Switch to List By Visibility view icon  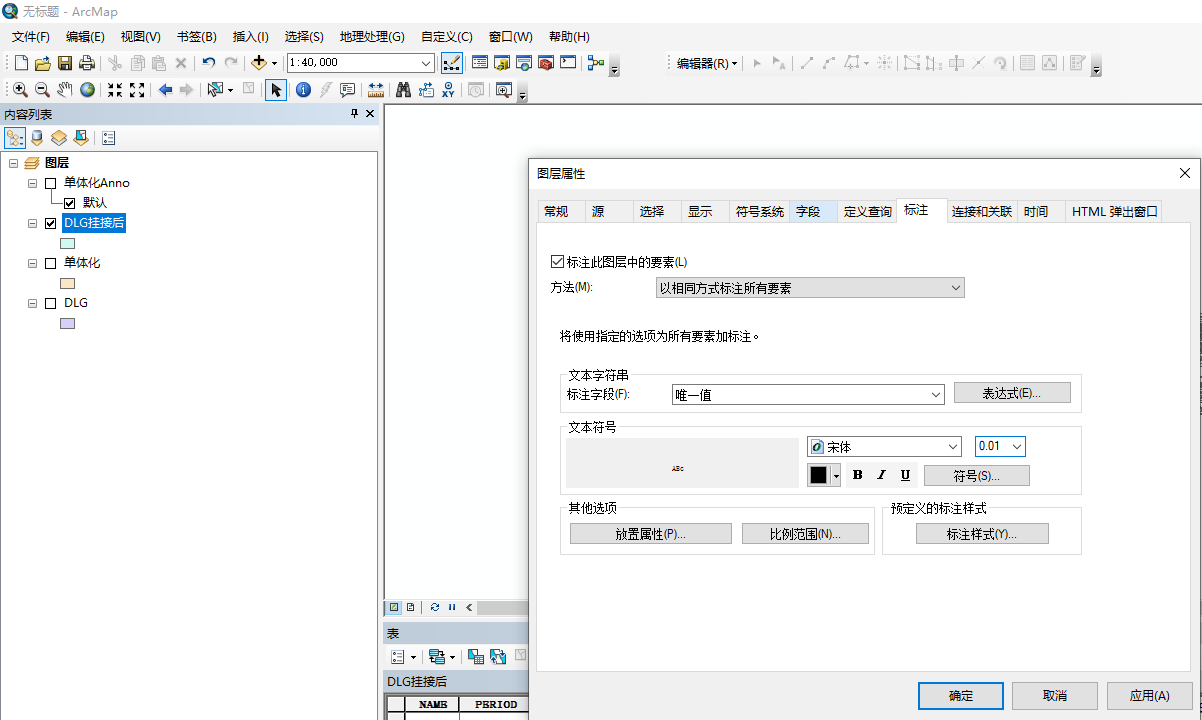(x=59, y=138)
